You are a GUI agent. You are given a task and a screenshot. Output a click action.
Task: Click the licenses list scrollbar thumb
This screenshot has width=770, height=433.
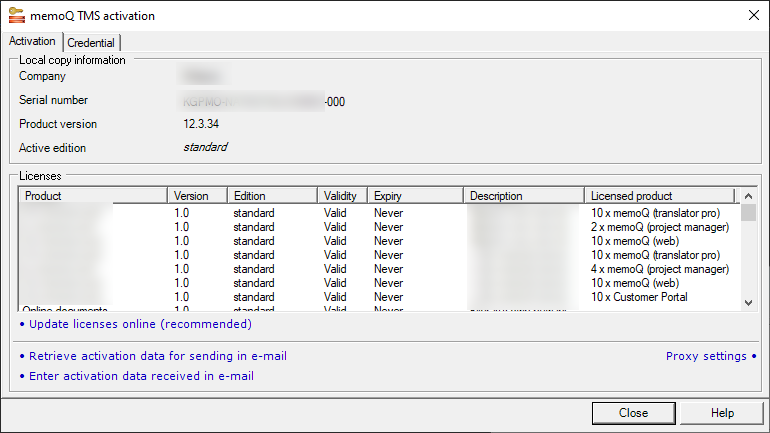point(748,213)
